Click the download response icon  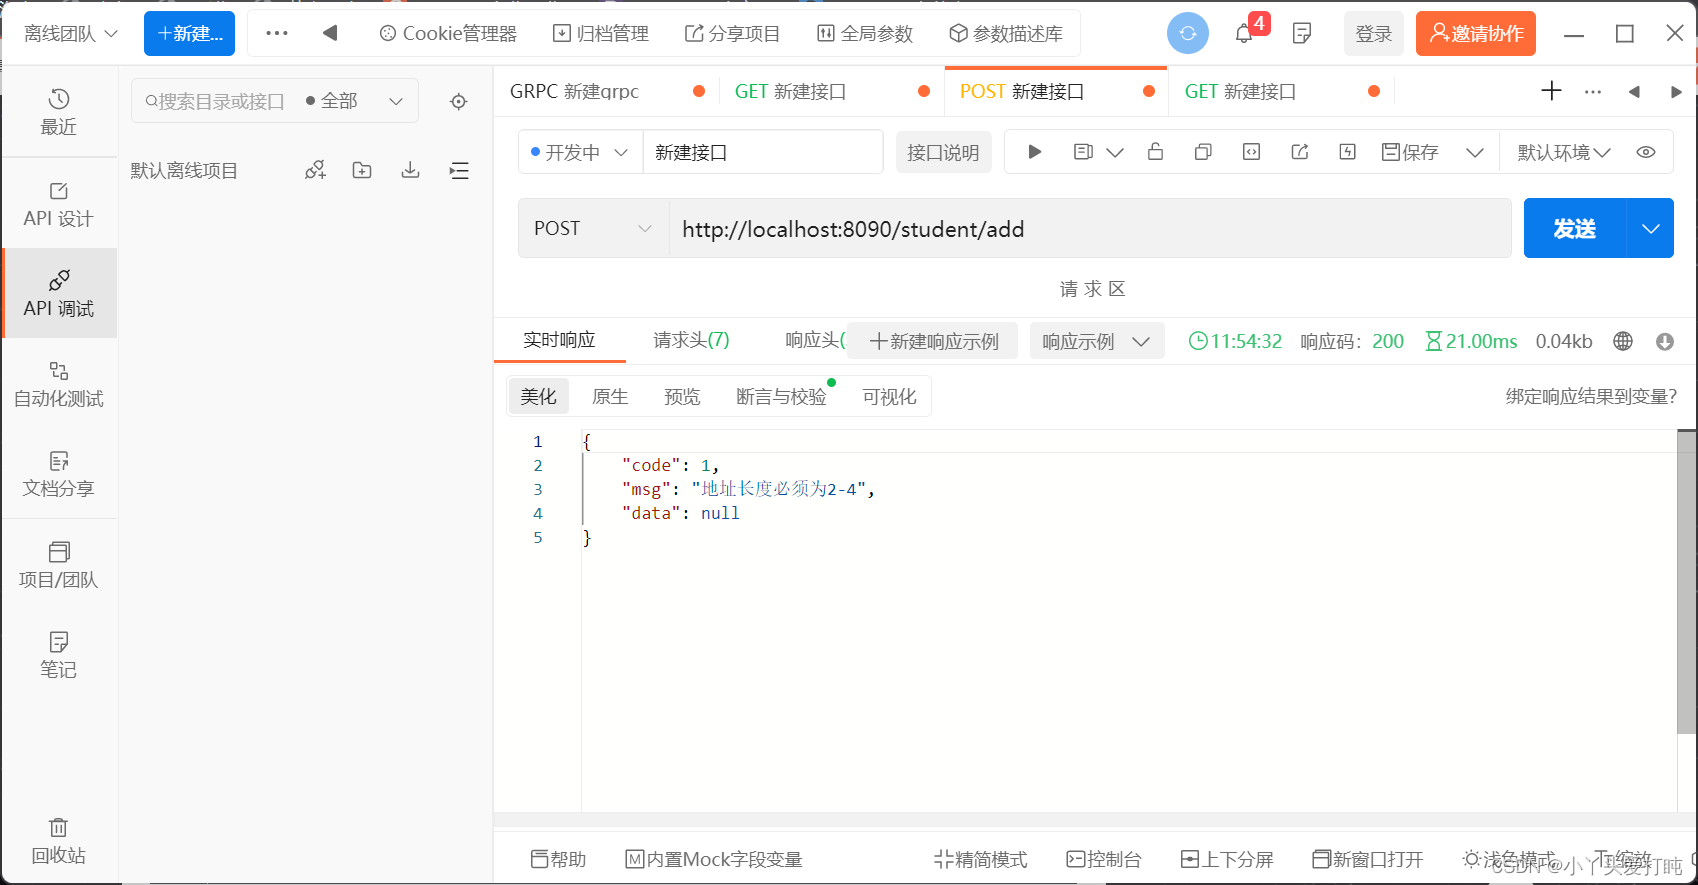(x=1665, y=341)
